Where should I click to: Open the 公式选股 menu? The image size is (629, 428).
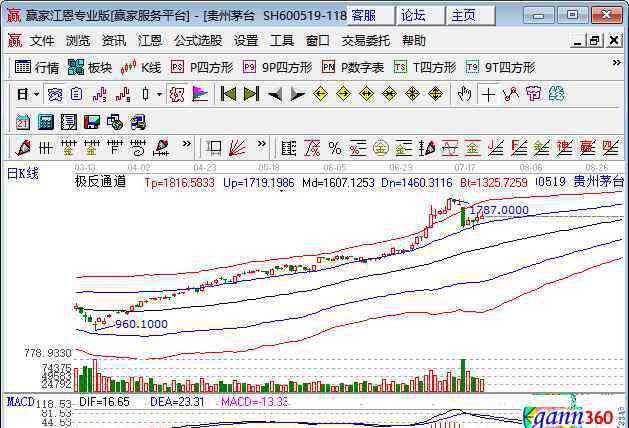pos(198,41)
